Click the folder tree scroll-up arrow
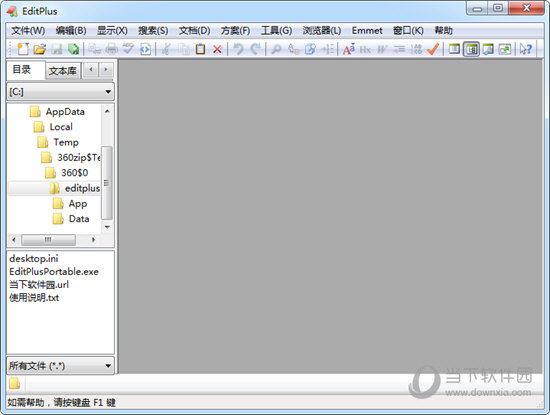 tap(107, 111)
